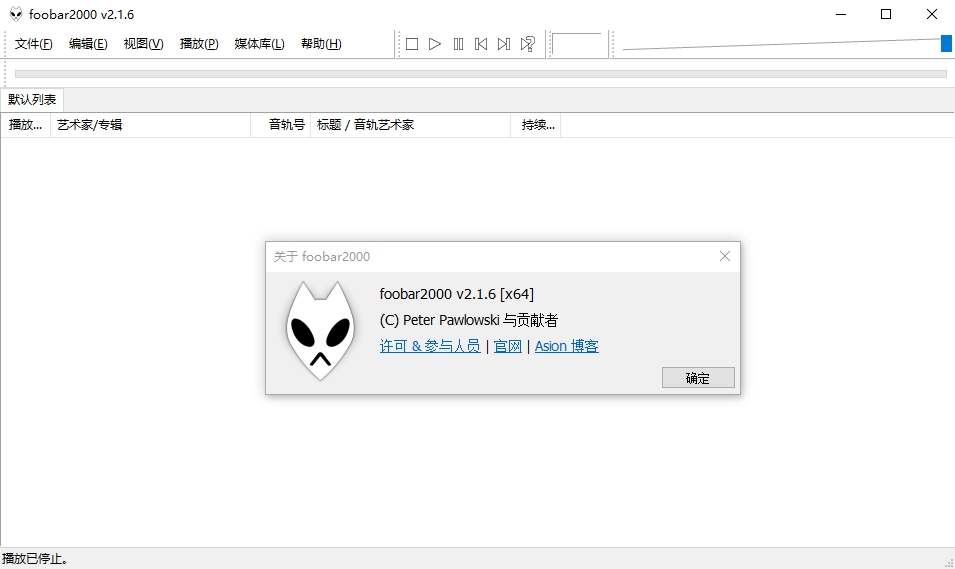Maximize the foobar2000 window

(x=886, y=14)
